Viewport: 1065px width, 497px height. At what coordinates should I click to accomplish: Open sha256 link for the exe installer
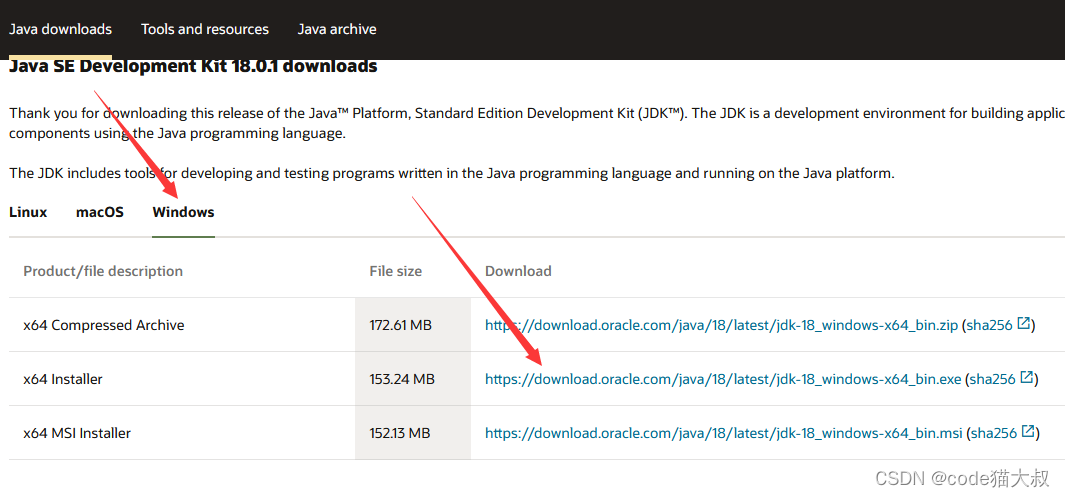pos(992,379)
